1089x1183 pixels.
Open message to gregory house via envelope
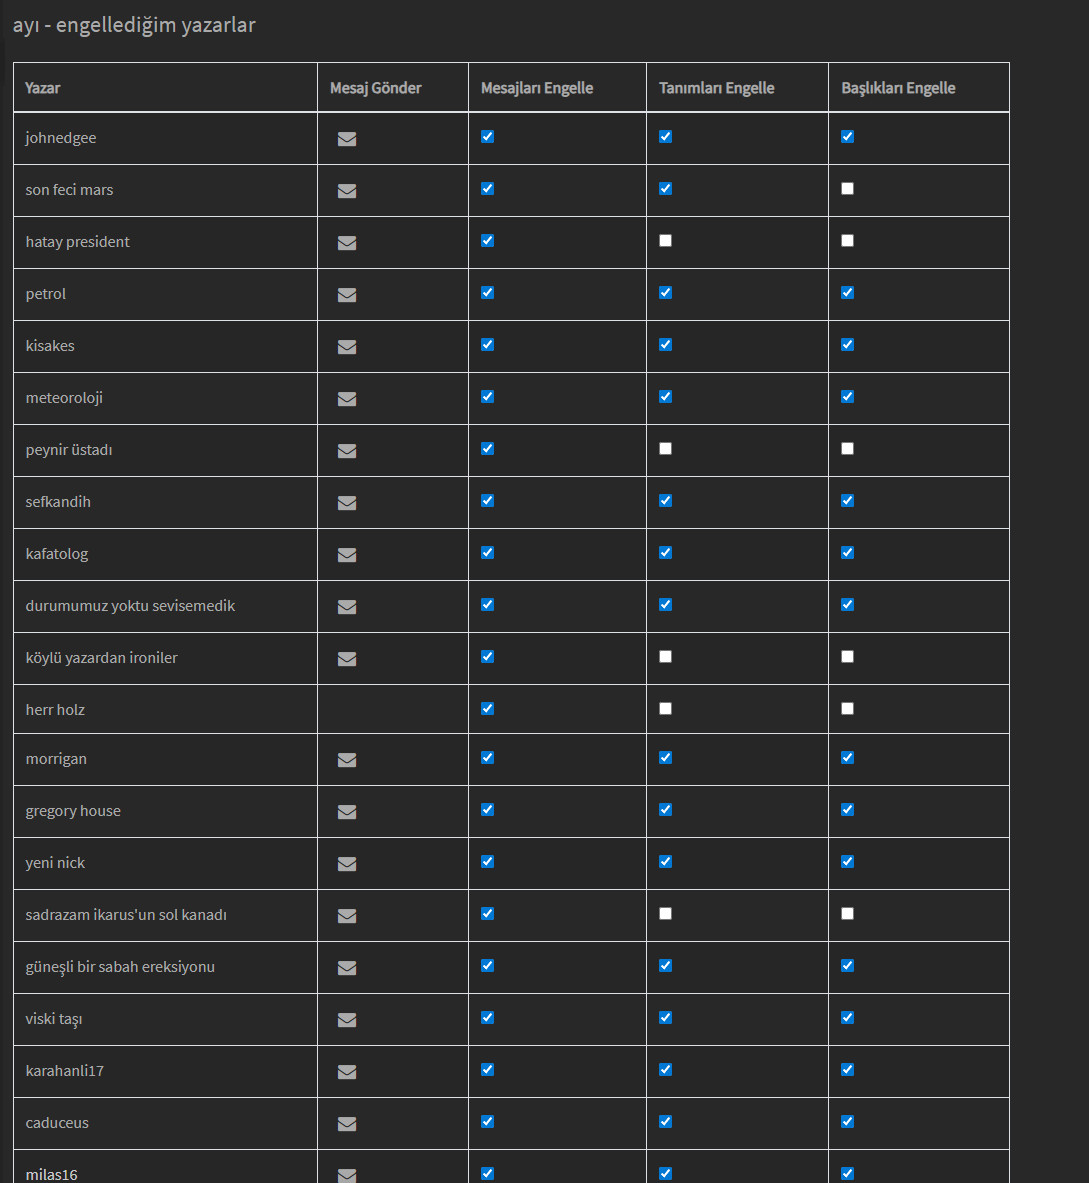point(347,812)
